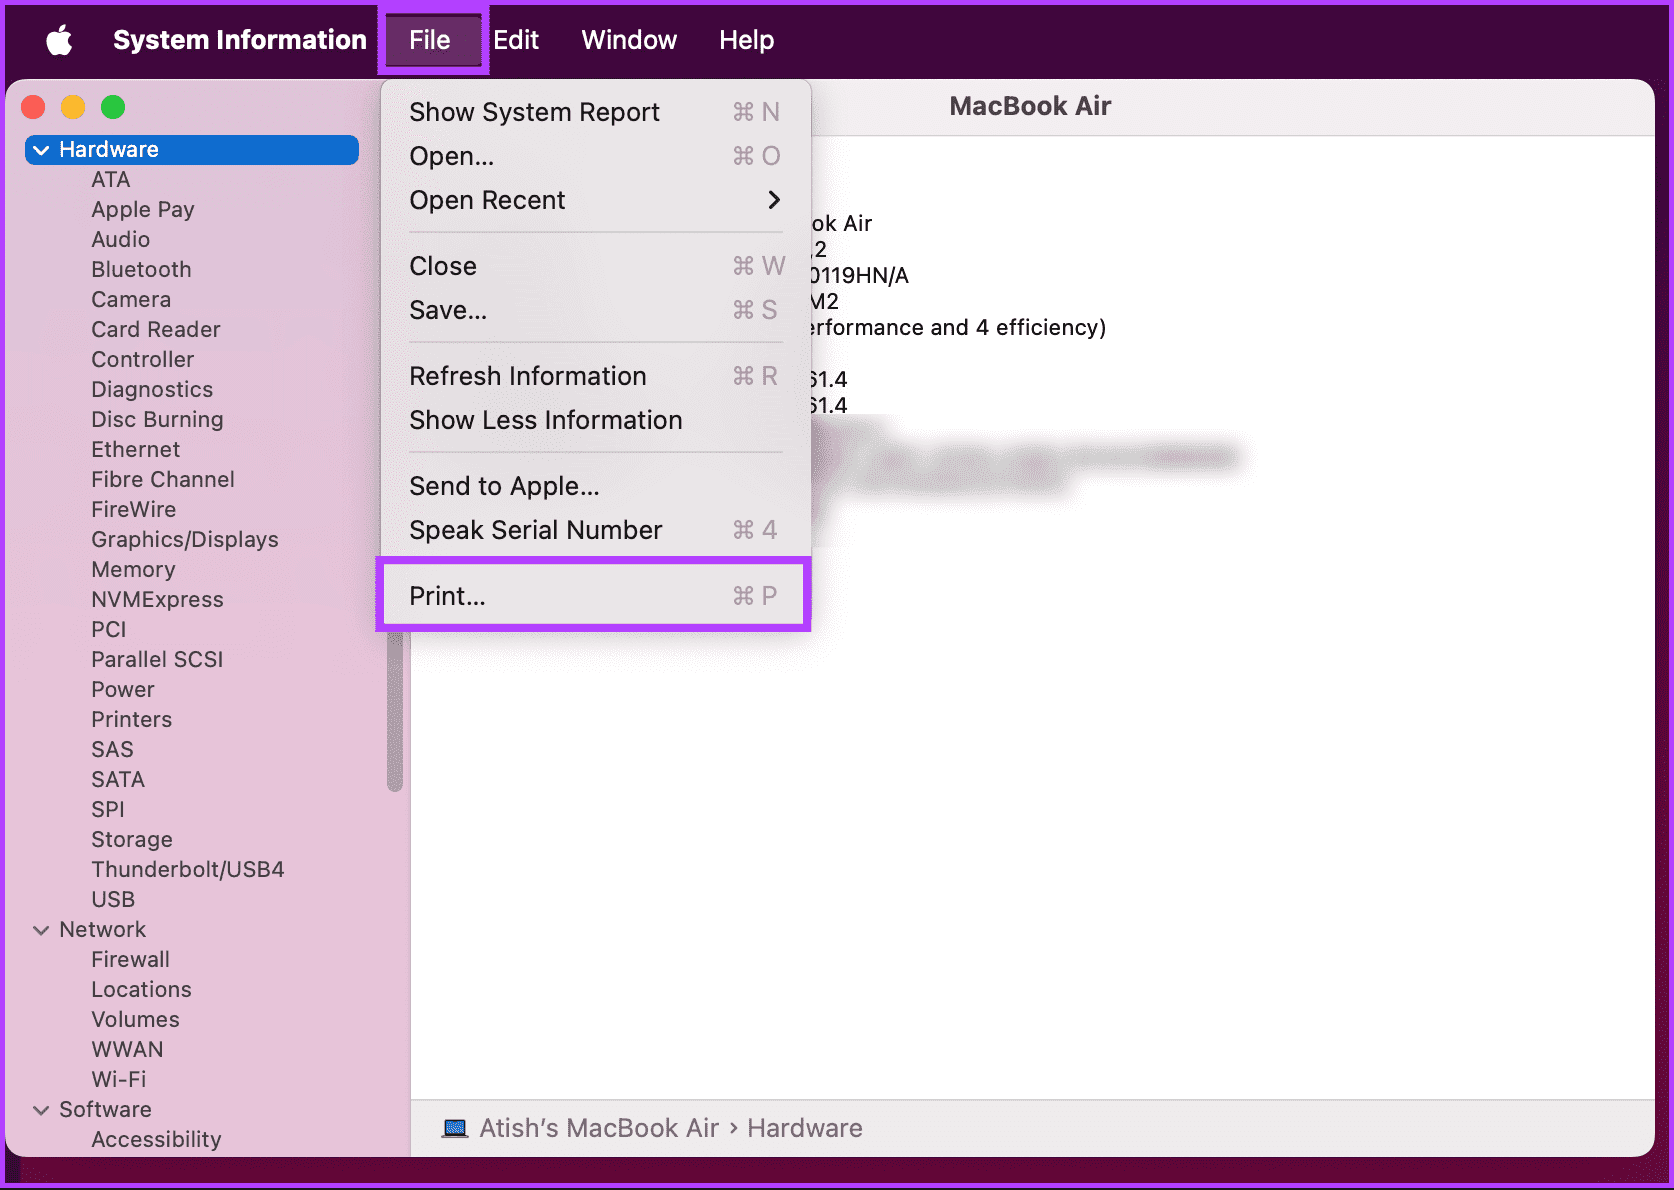
Task: Open the File menu
Action: click(x=430, y=40)
